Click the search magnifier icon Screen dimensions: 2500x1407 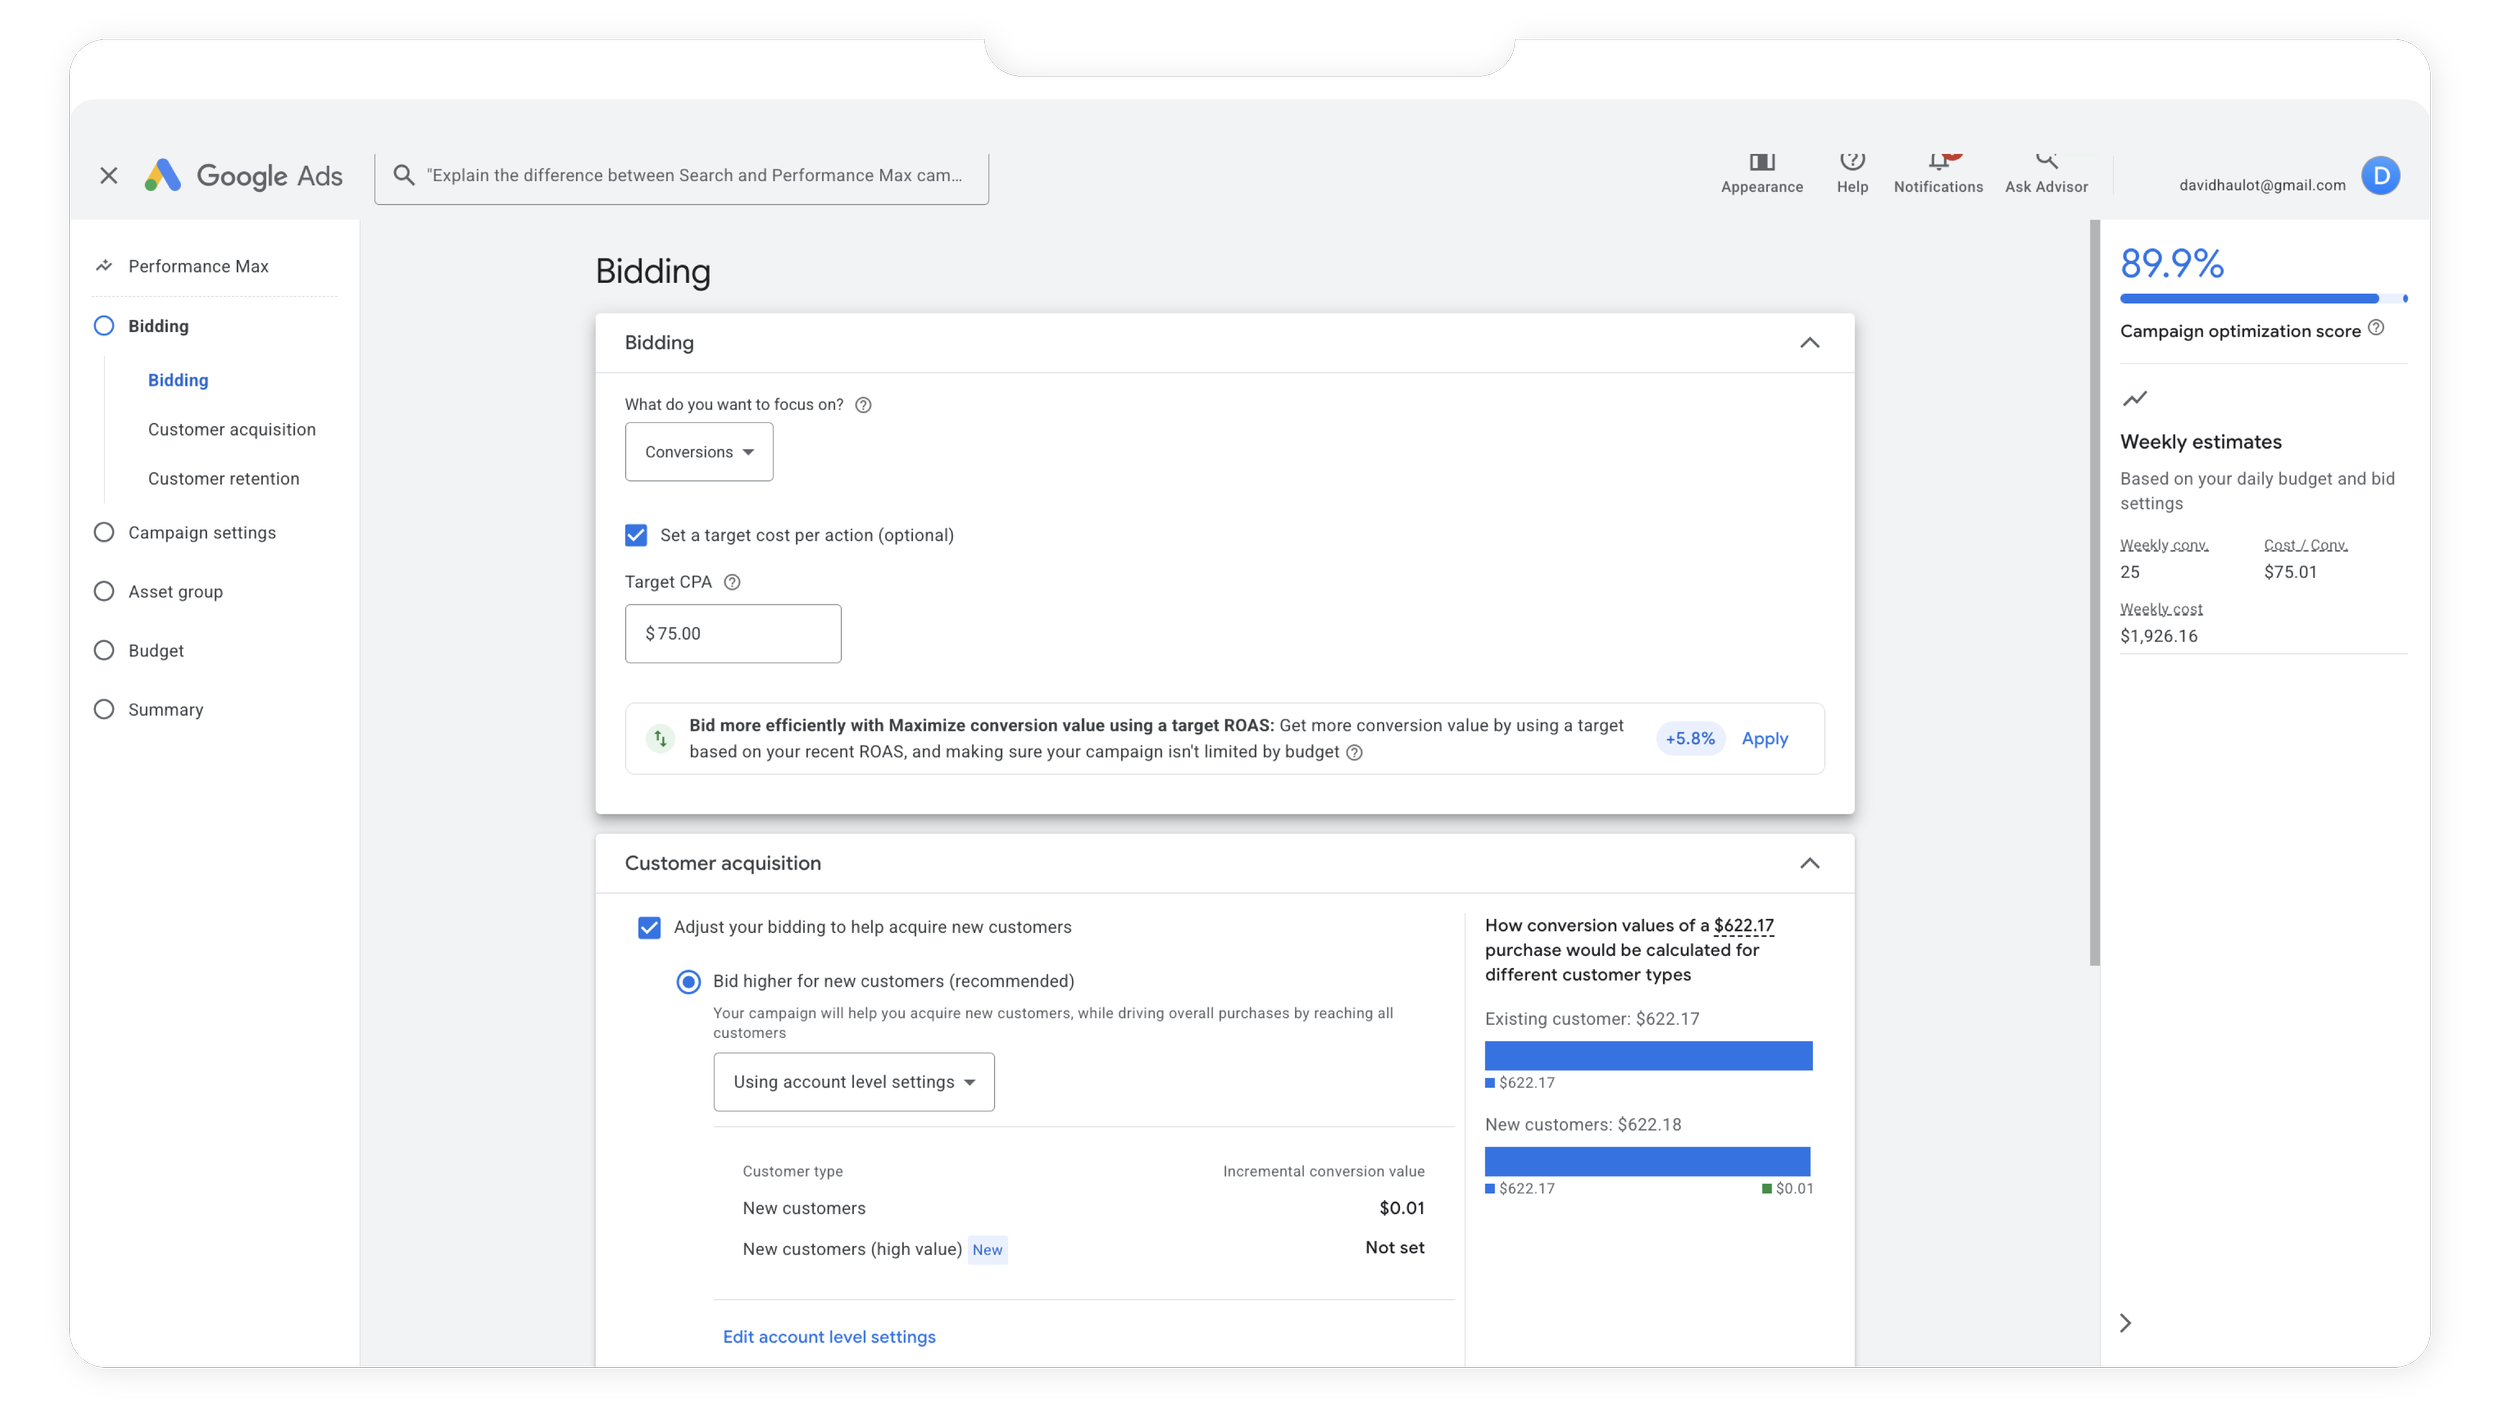[x=404, y=175]
